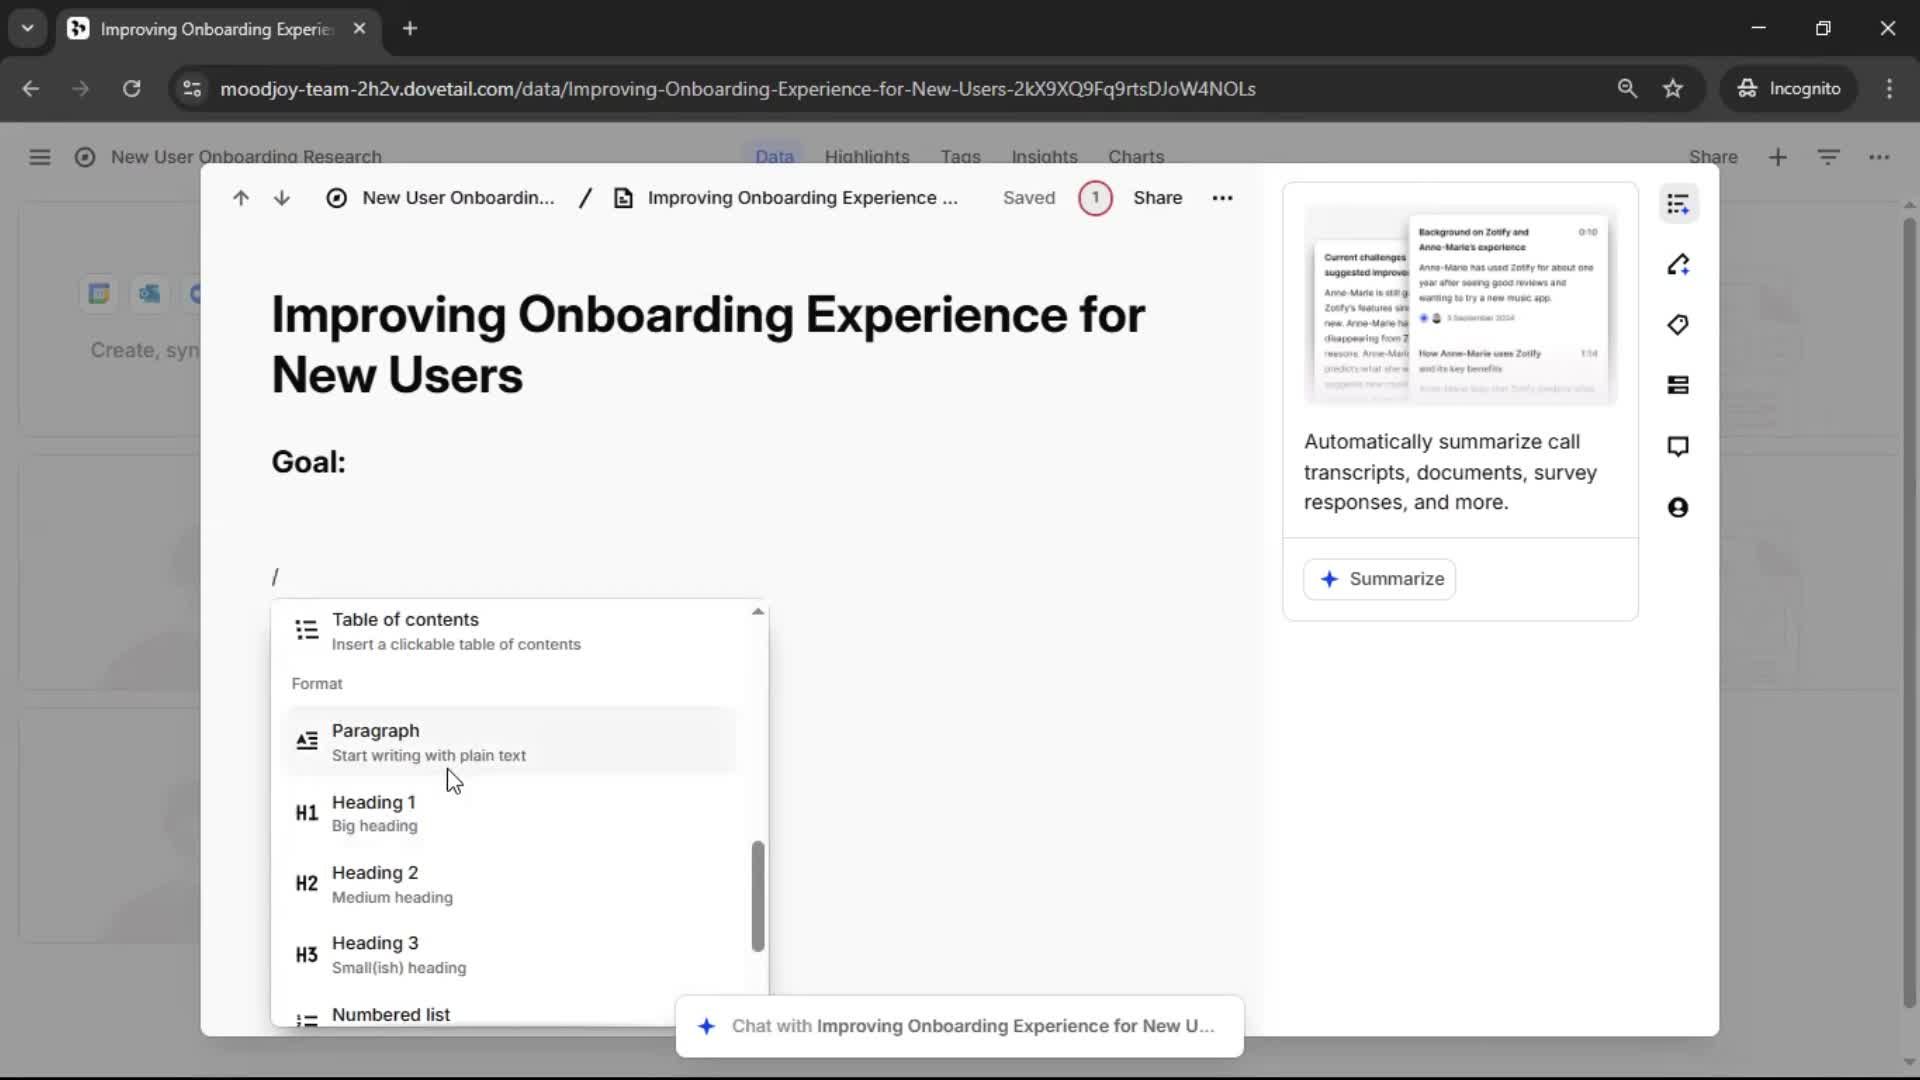This screenshot has width=1920, height=1080.
Task: Open the comments sidebar icon
Action: [1678, 446]
